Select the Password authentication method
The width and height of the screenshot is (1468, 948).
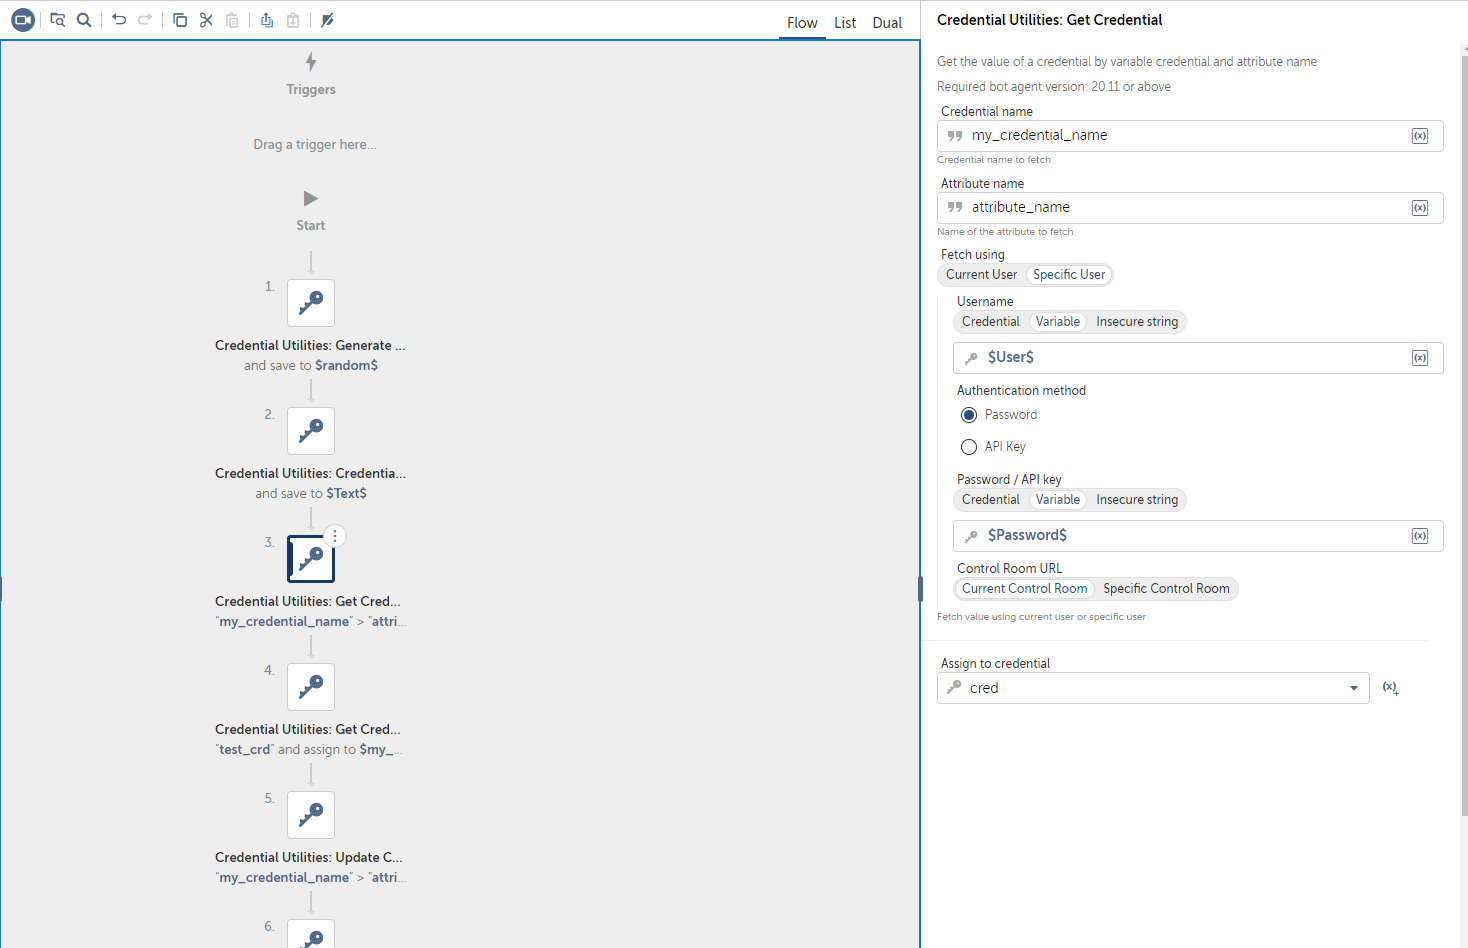pos(969,415)
